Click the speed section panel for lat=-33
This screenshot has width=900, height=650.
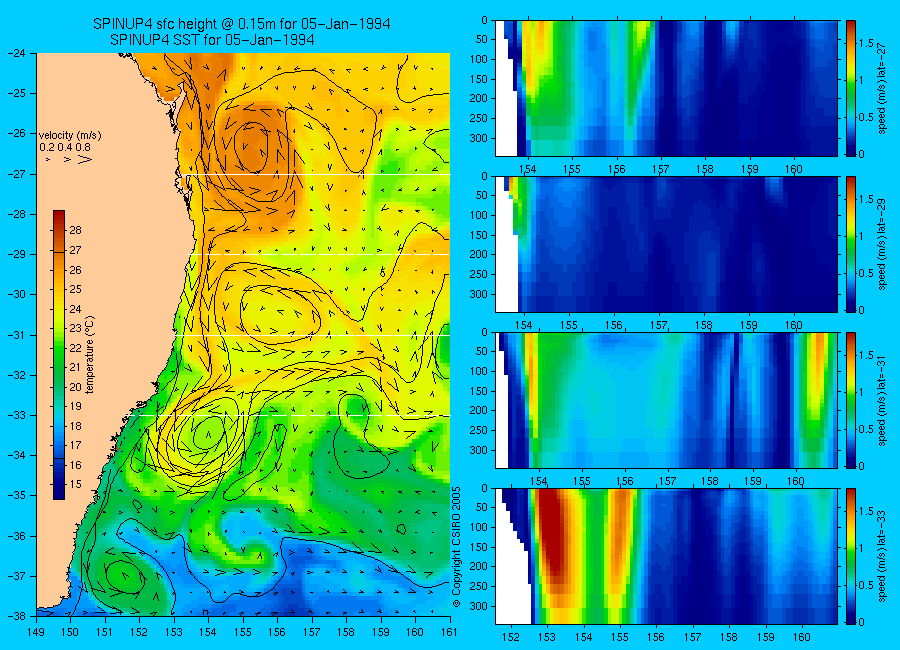point(666,556)
